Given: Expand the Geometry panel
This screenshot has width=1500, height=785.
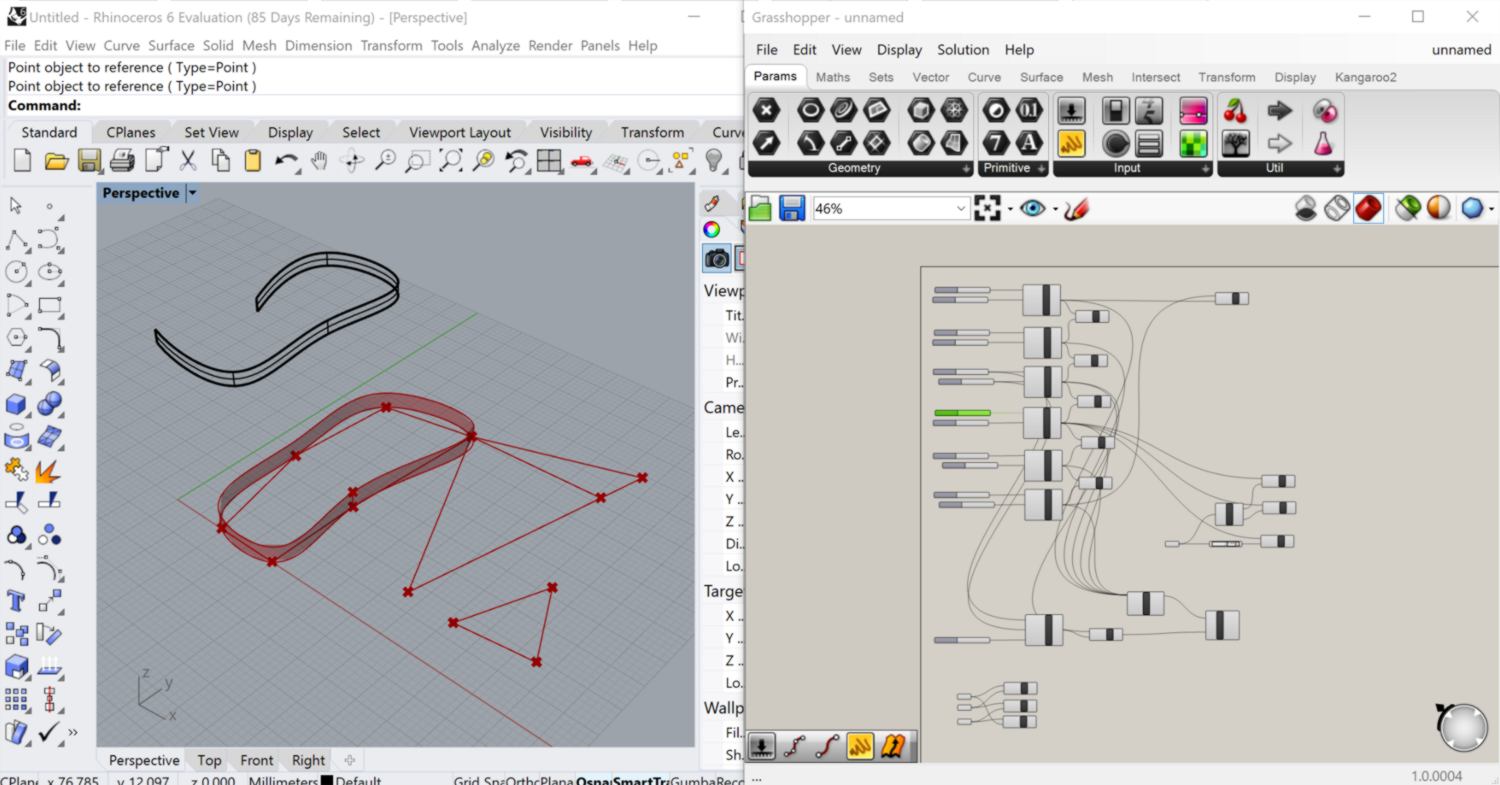Looking at the screenshot, I should [966, 169].
